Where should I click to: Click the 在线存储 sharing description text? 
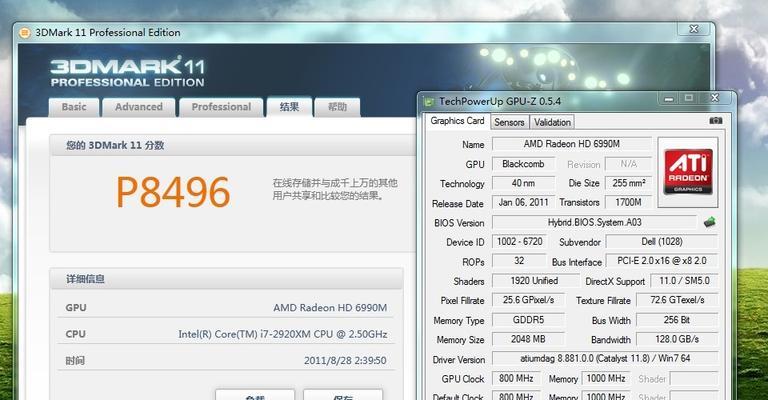pyautogui.click(x=335, y=189)
